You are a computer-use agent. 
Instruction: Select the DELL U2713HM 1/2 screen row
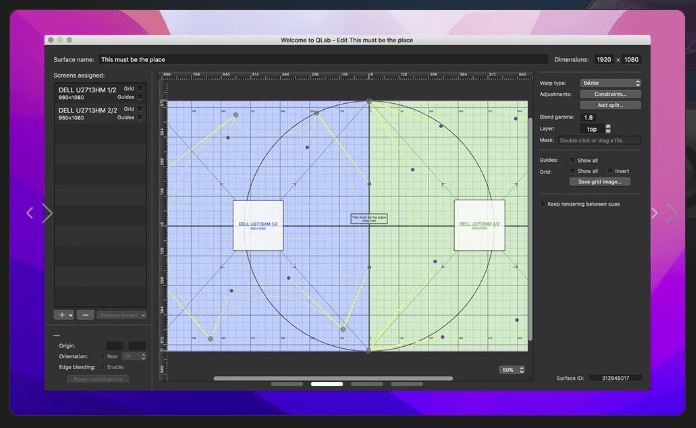point(100,93)
